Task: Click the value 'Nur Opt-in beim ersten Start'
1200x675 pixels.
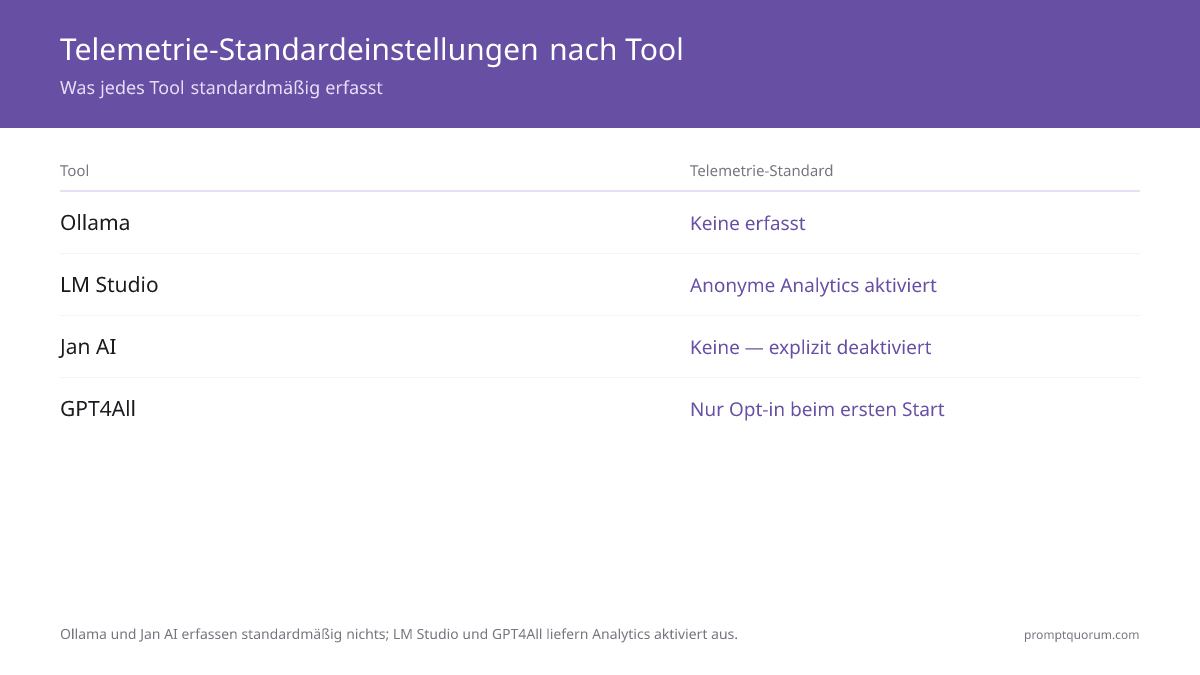Action: pos(817,409)
